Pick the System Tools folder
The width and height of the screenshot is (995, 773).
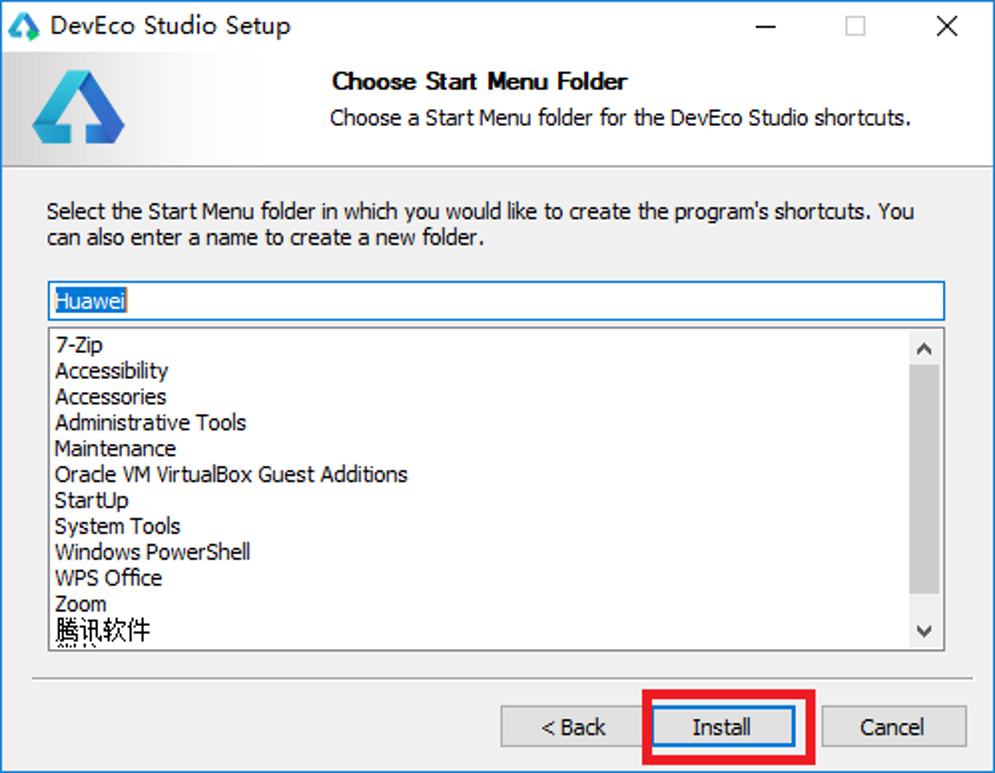[x=118, y=526]
